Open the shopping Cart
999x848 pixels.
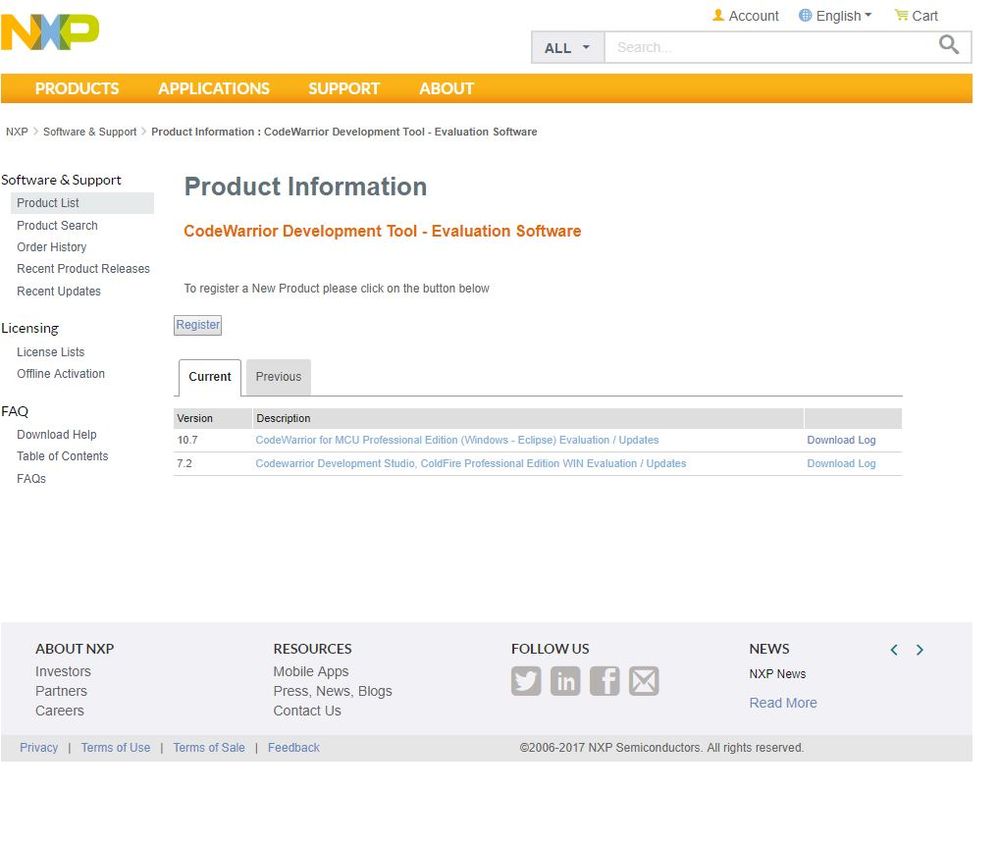pyautogui.click(x=916, y=16)
